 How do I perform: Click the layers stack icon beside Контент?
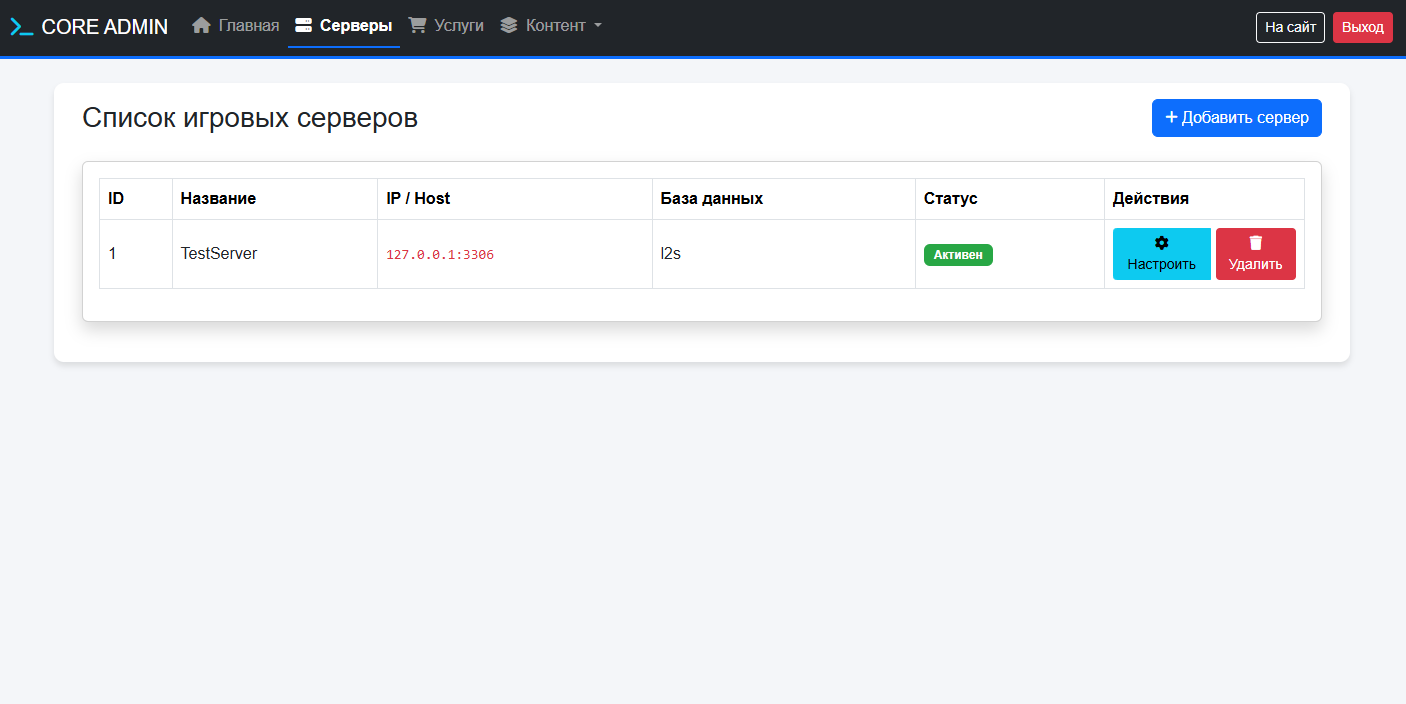pyautogui.click(x=509, y=25)
